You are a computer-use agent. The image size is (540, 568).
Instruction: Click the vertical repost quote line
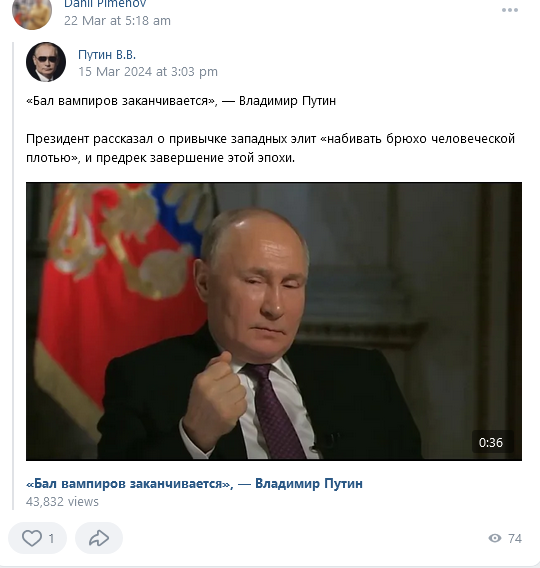click(13, 276)
